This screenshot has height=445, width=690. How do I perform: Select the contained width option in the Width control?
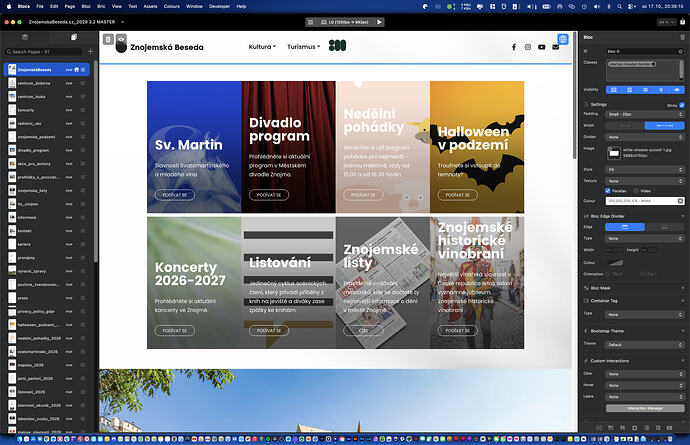point(625,126)
